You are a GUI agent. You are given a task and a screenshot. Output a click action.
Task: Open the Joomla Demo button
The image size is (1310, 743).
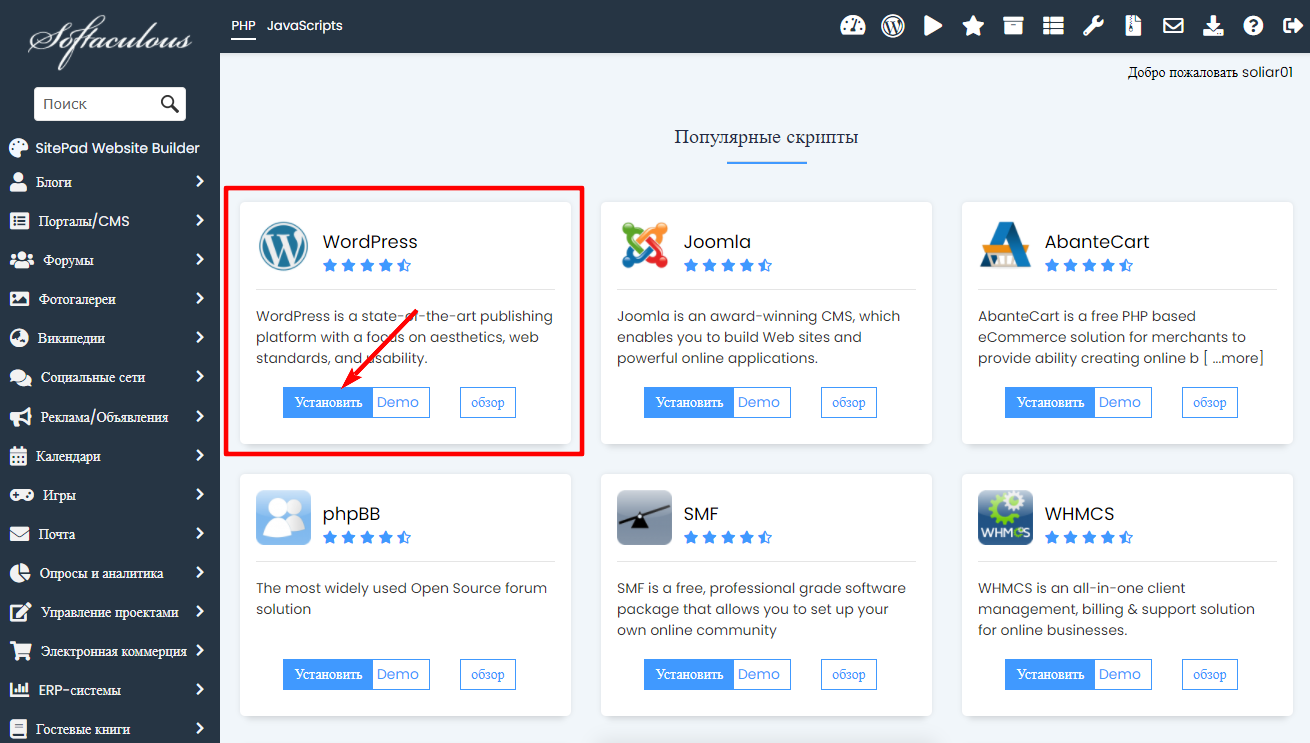[761, 403]
